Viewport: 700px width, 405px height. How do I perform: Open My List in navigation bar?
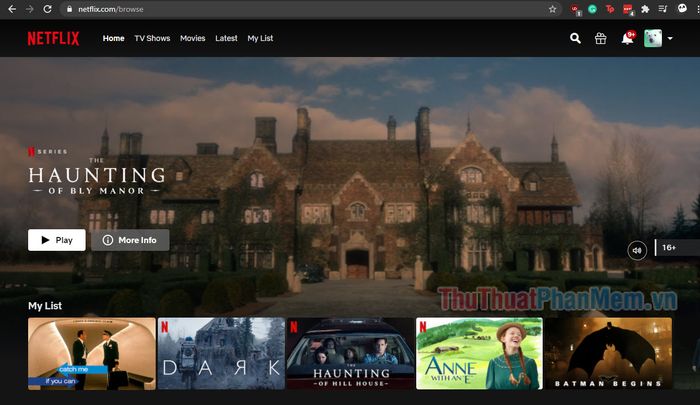(x=260, y=38)
